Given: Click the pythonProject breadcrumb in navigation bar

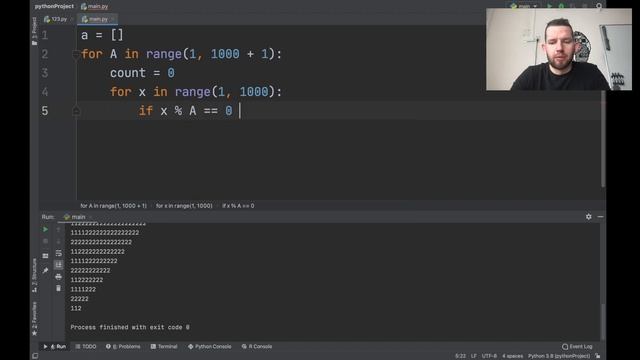Looking at the screenshot, I should [x=54, y=6].
